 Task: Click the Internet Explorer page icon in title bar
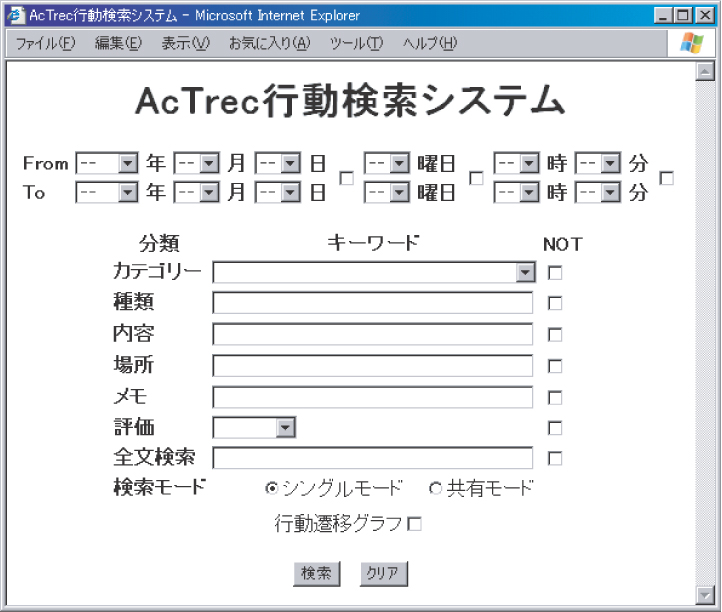(x=16, y=15)
